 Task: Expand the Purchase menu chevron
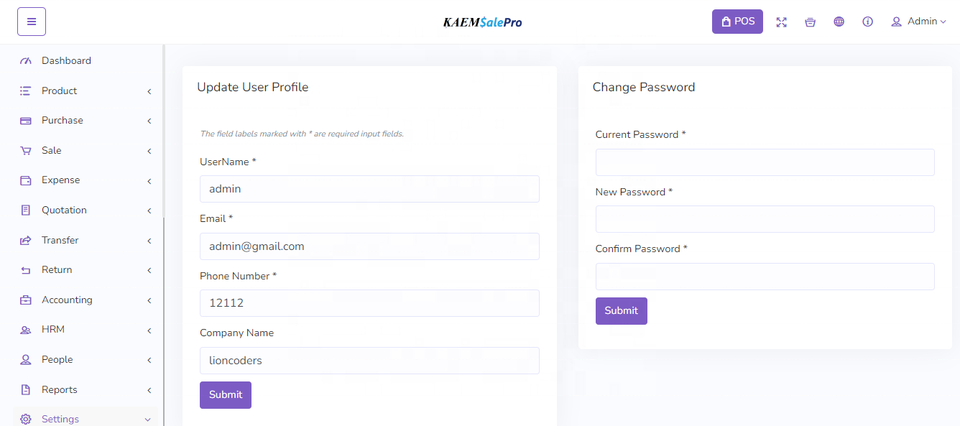click(x=149, y=121)
